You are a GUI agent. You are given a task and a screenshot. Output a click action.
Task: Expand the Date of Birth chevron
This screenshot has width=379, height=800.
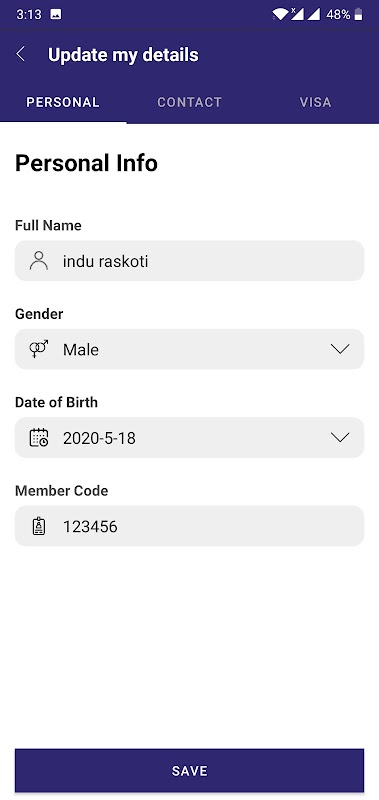point(340,437)
